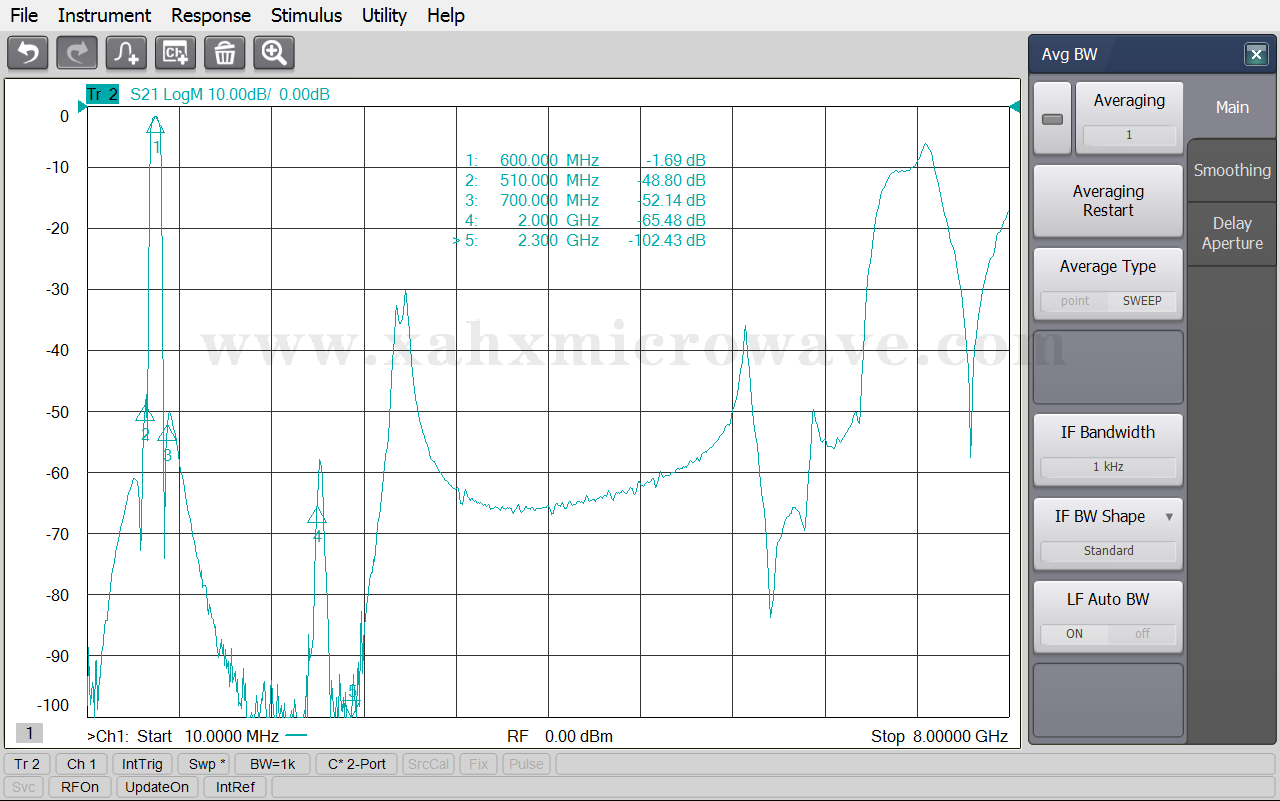The image size is (1280, 801).
Task: Expand the IF BW Shape dropdown
Action: (x=1169, y=517)
